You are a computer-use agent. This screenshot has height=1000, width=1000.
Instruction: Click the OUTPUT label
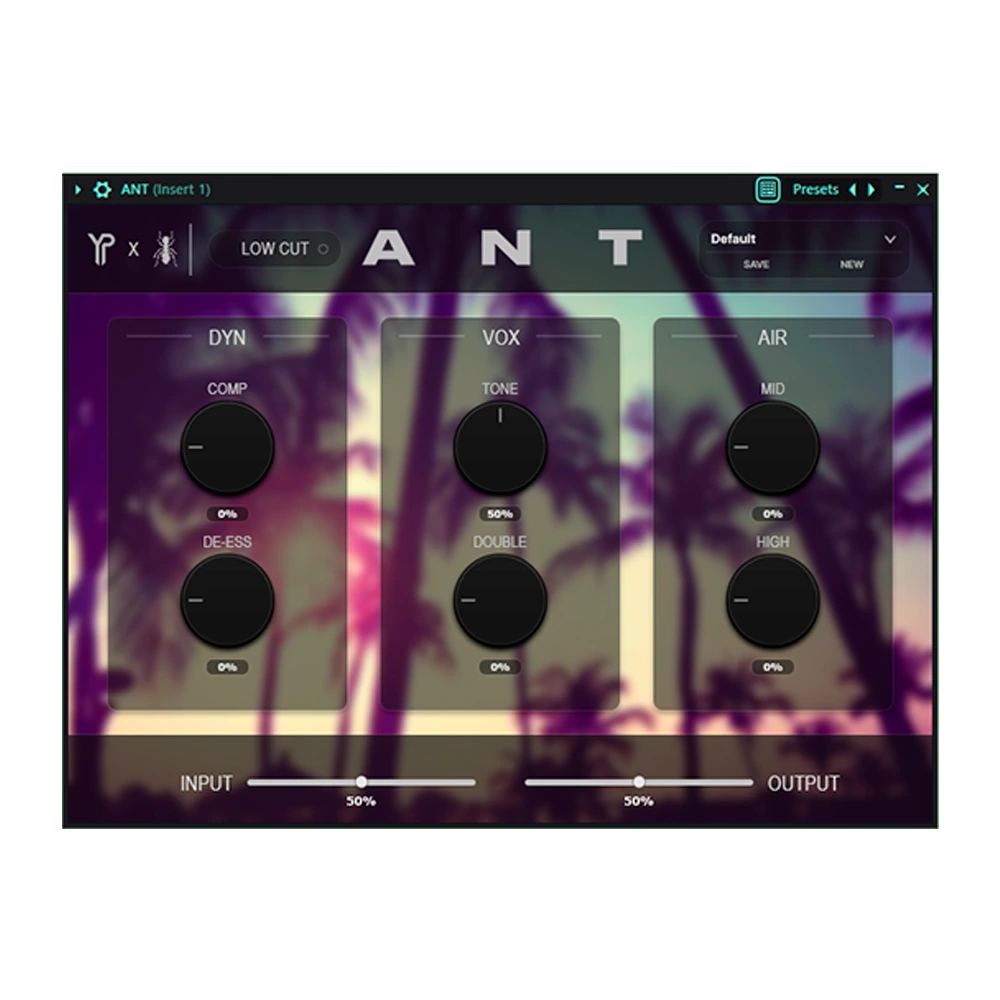click(x=803, y=783)
